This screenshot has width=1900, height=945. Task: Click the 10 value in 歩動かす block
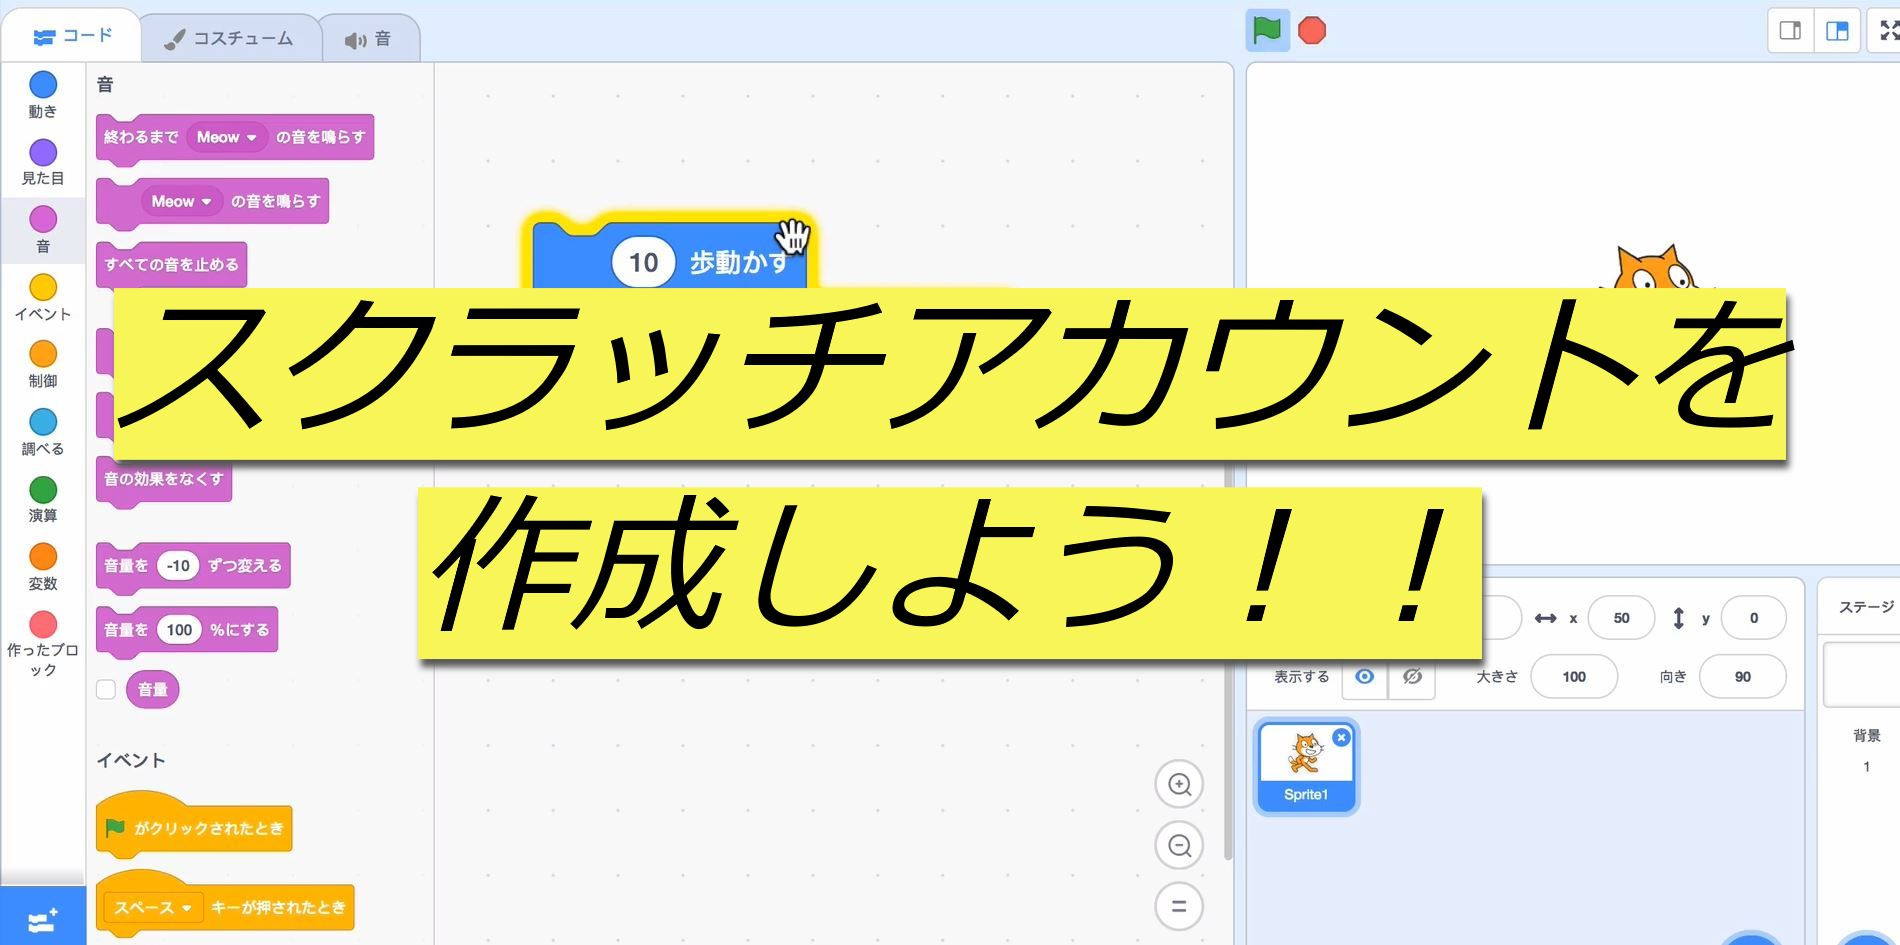point(643,262)
